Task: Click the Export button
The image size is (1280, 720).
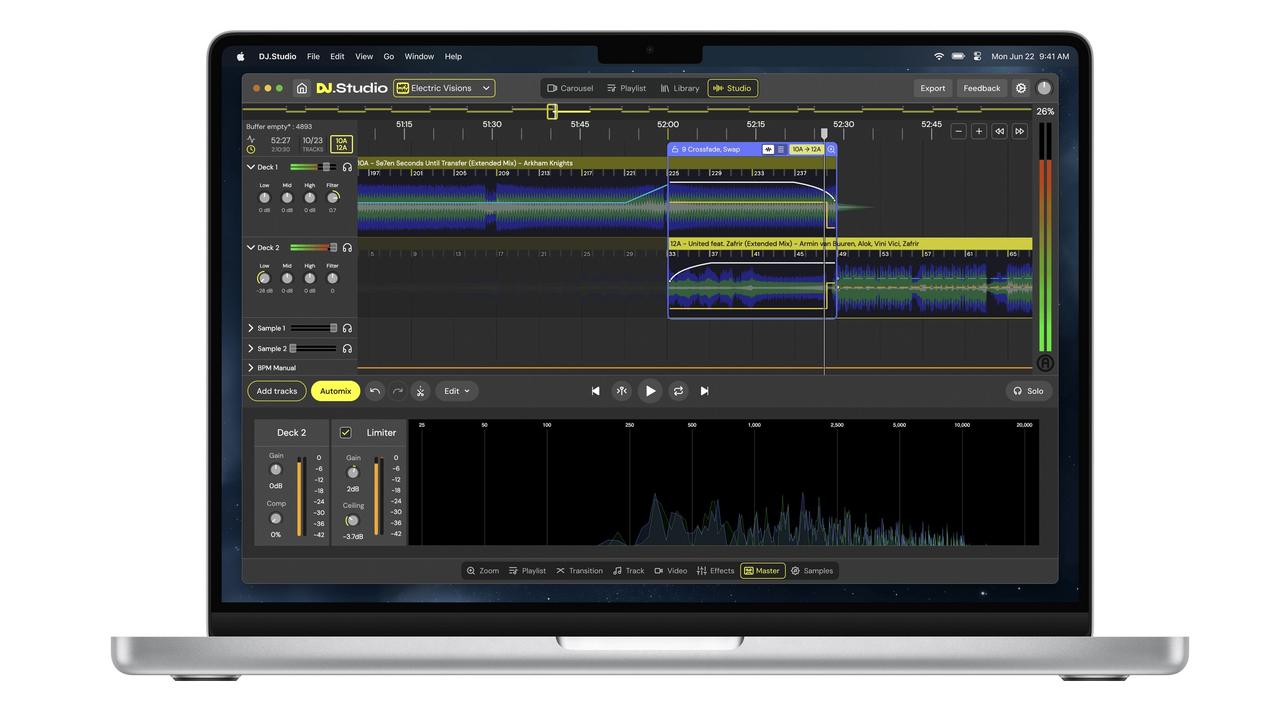Action: [x=933, y=88]
